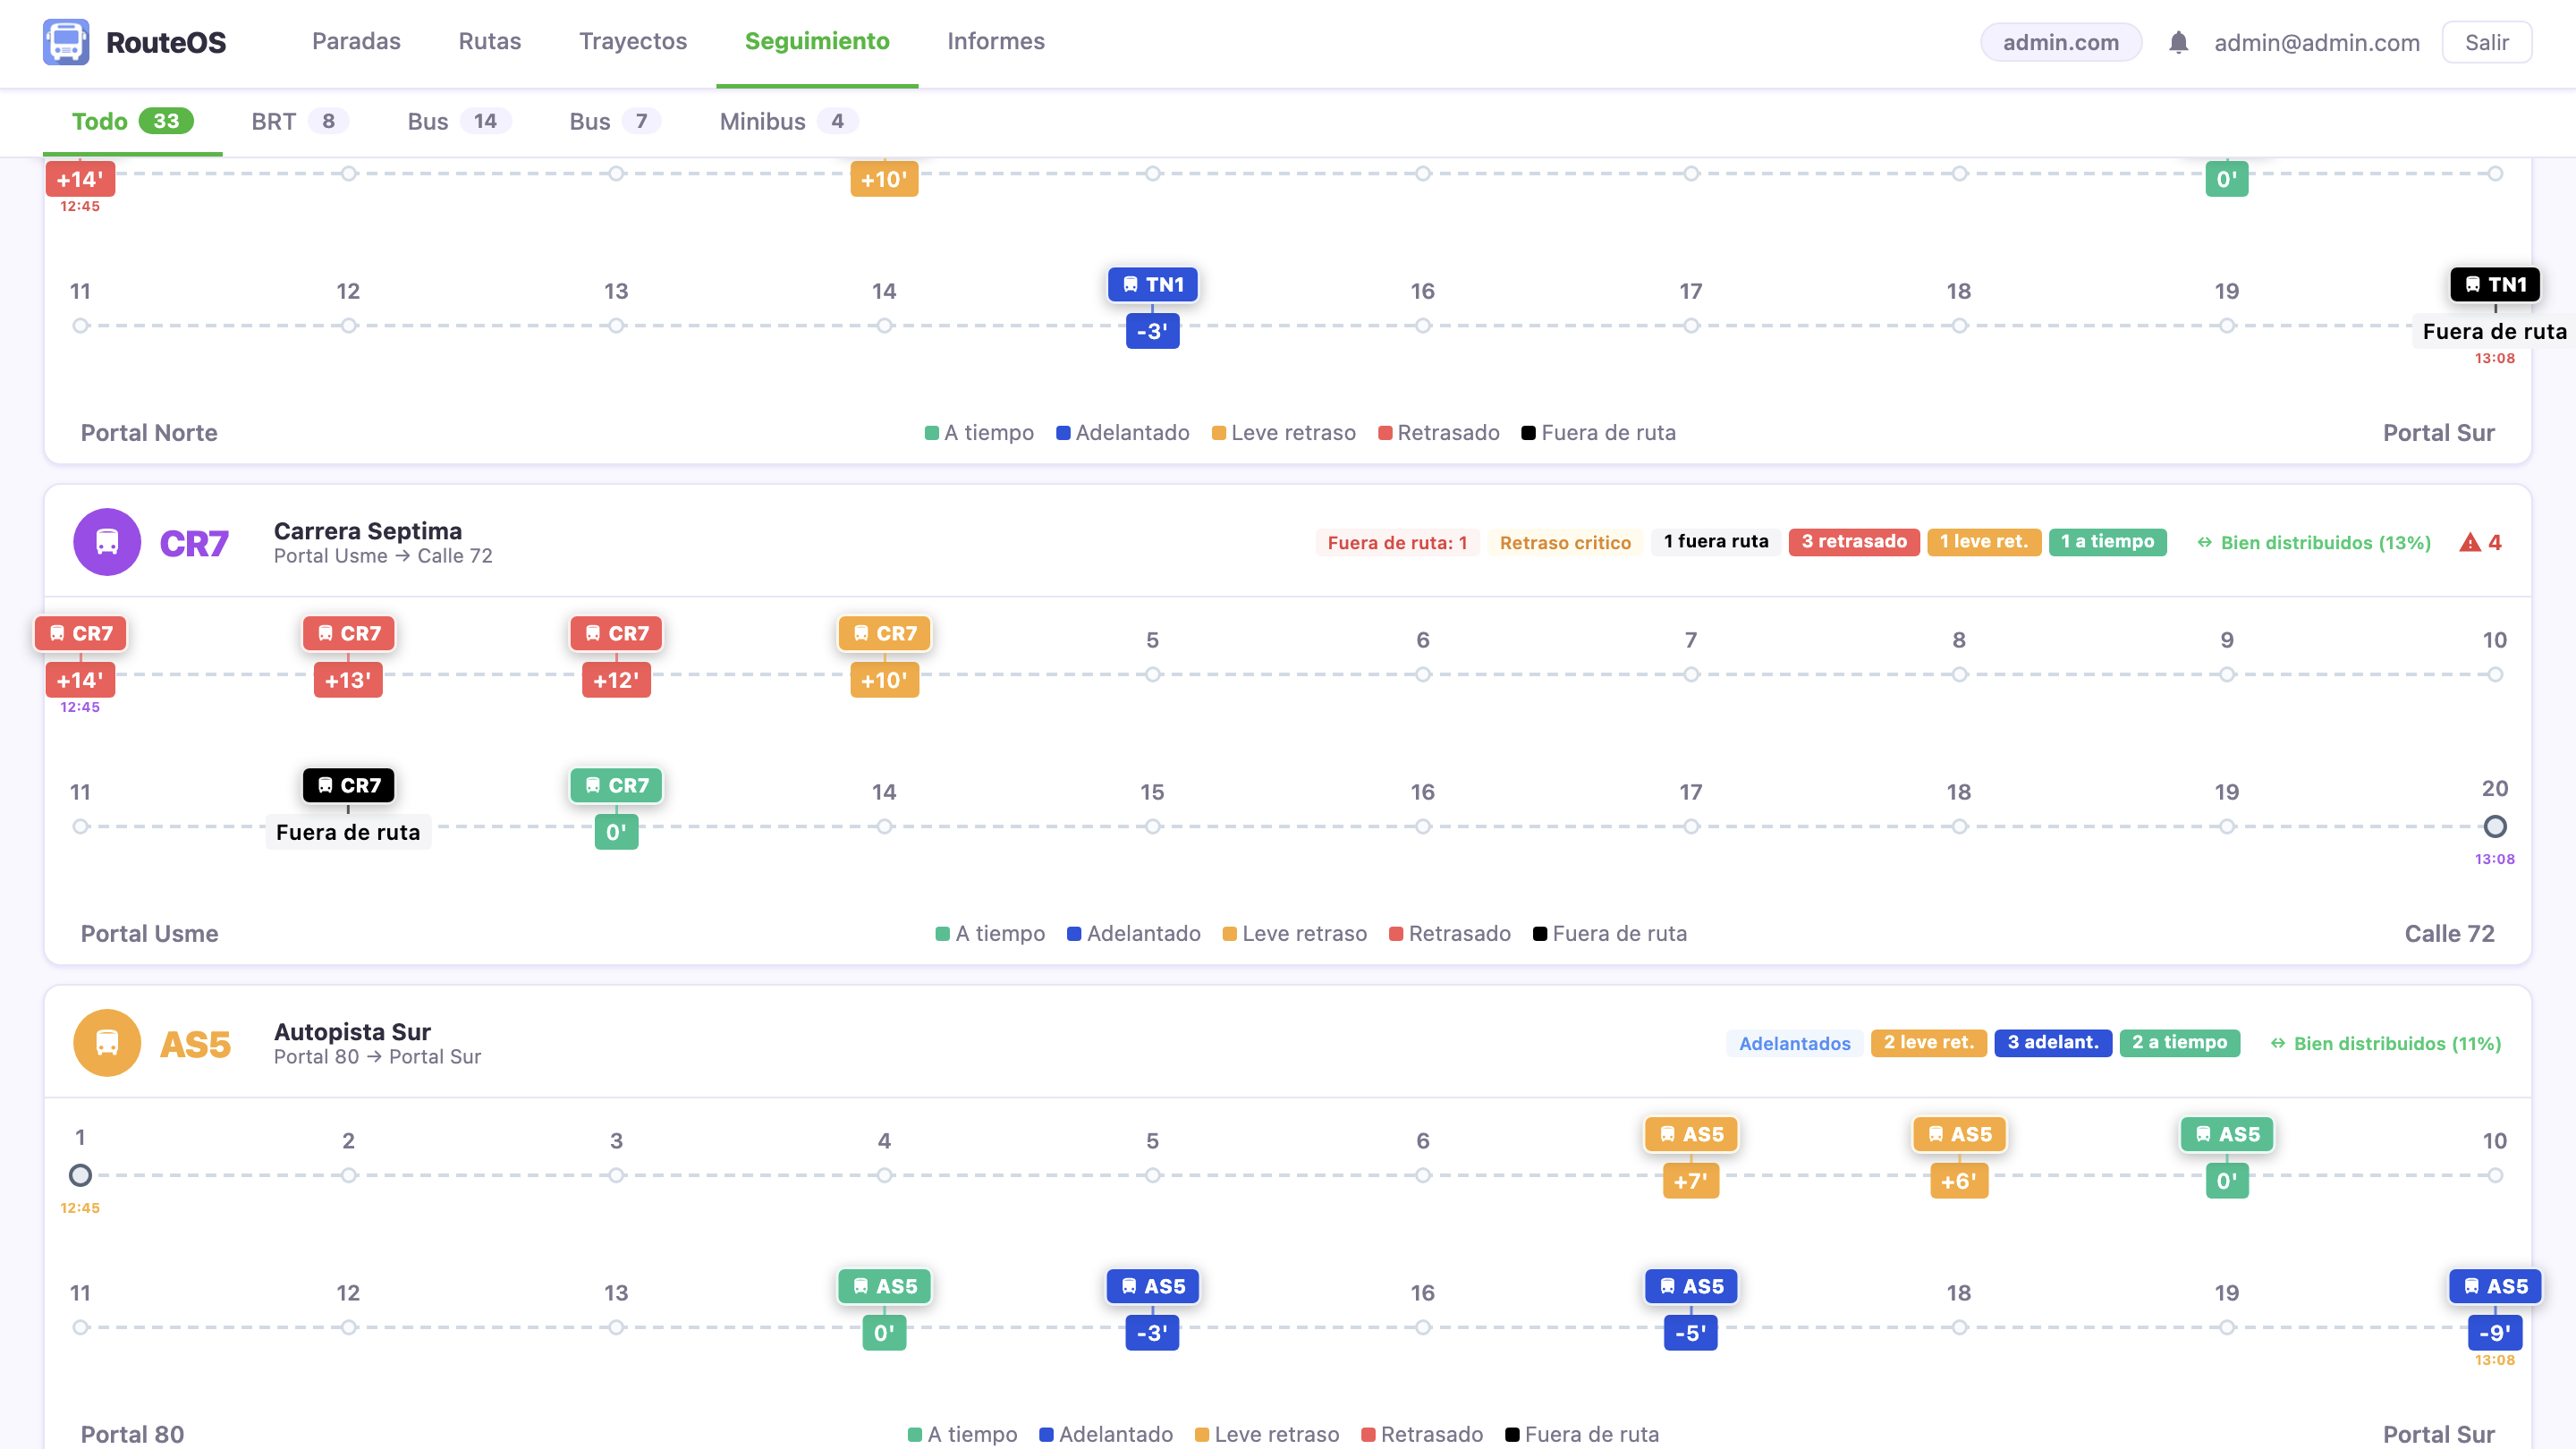Select the AS5 bus at +7'
This screenshot has height=1449, width=2576.
(x=1691, y=1134)
